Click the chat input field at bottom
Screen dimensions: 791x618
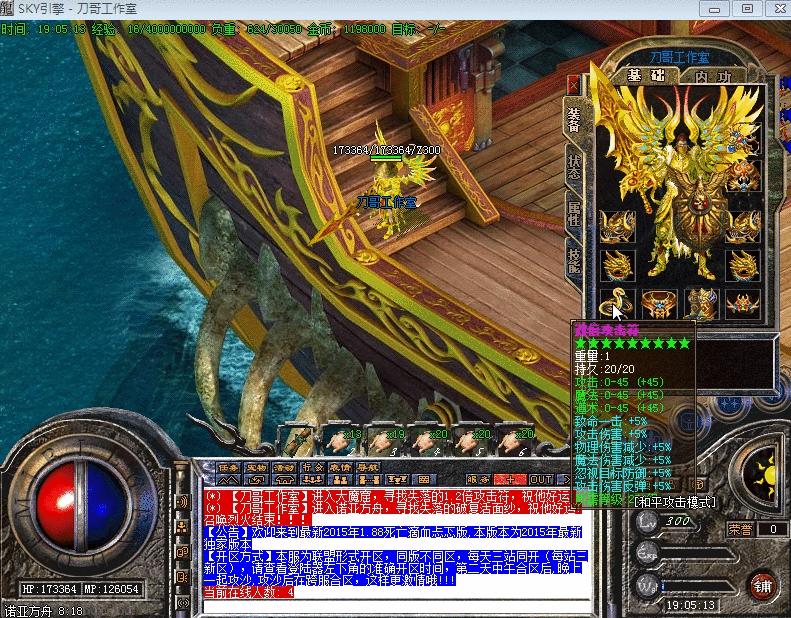coord(396,606)
